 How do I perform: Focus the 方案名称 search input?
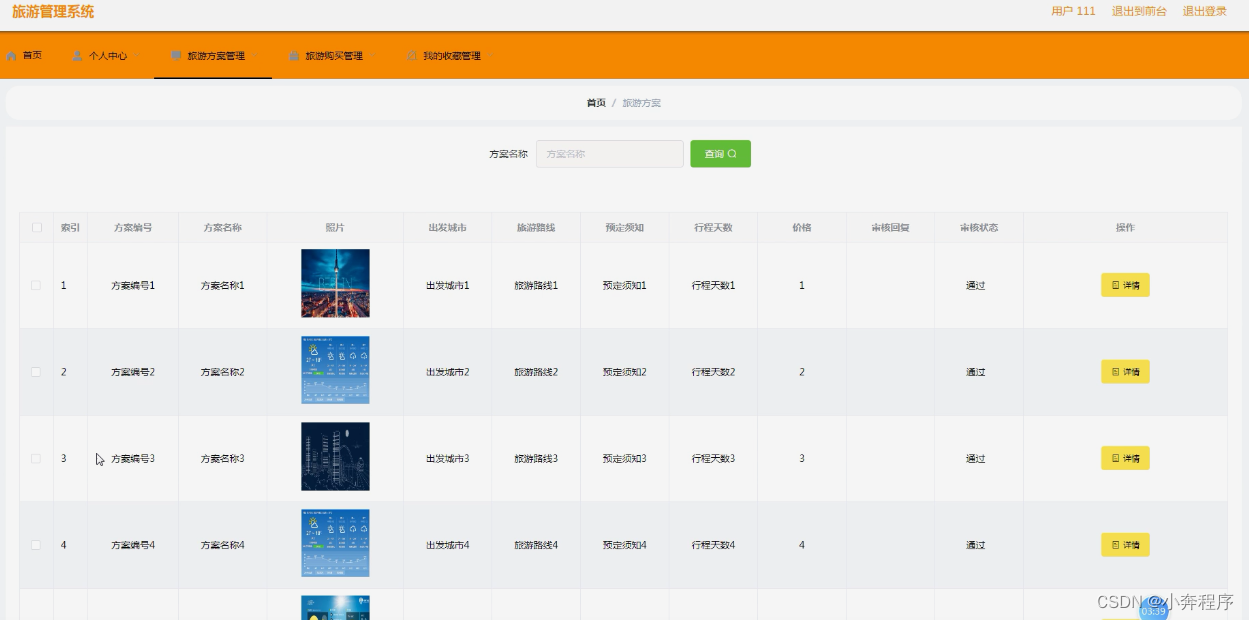[x=610, y=154]
